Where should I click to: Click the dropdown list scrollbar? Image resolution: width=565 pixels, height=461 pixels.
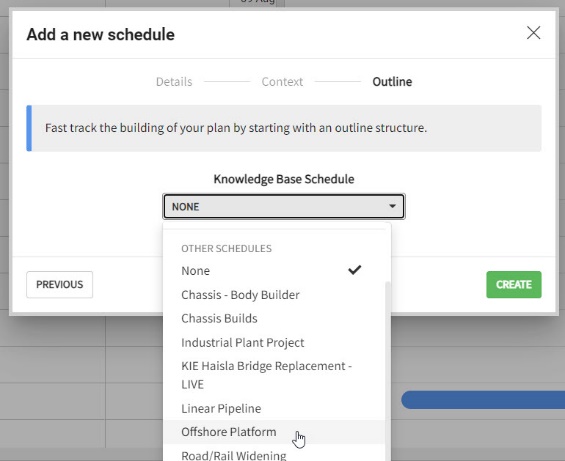click(x=388, y=371)
